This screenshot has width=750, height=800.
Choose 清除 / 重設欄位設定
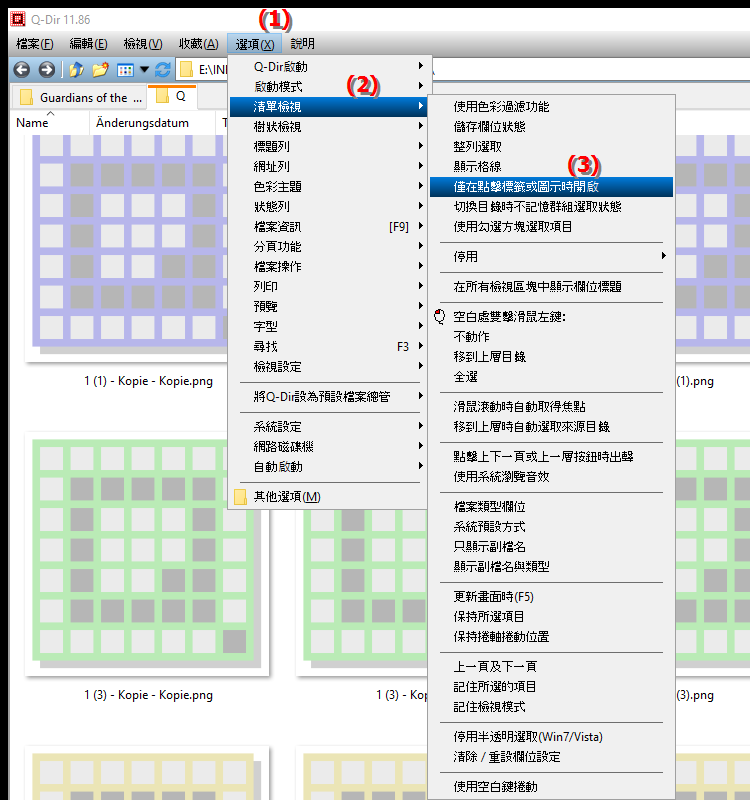tap(552, 757)
